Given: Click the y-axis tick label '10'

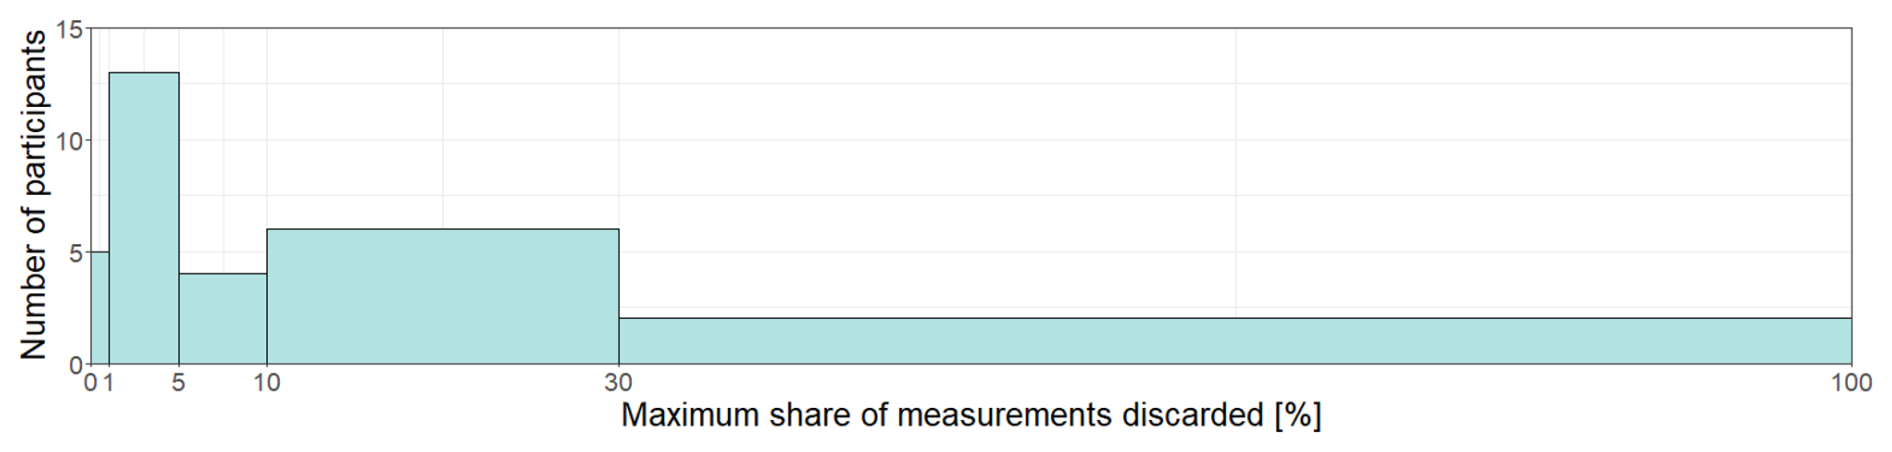Looking at the screenshot, I should click(x=68, y=141).
